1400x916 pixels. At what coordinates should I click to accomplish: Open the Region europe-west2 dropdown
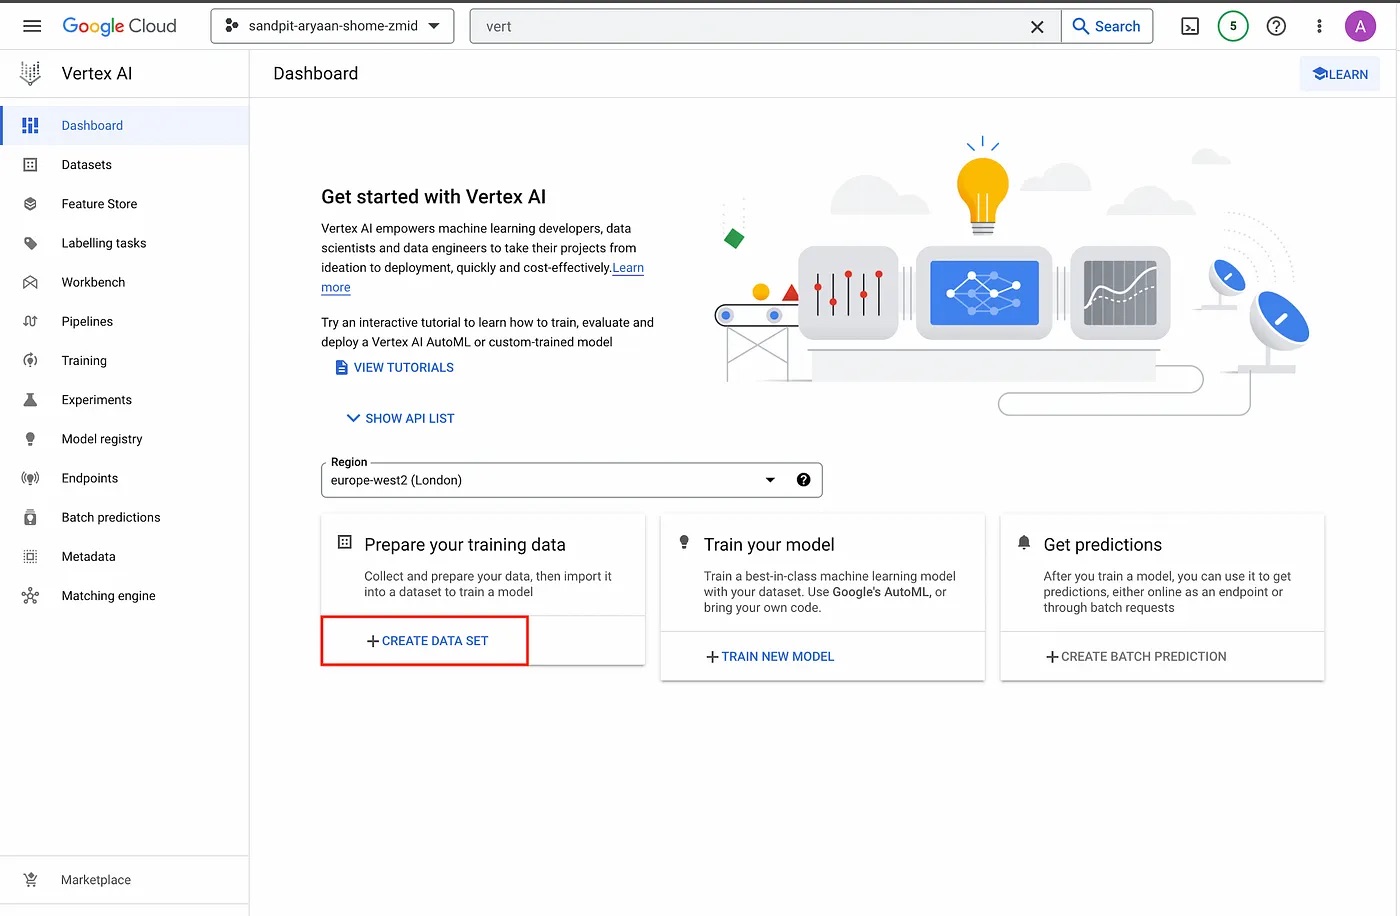[571, 480]
